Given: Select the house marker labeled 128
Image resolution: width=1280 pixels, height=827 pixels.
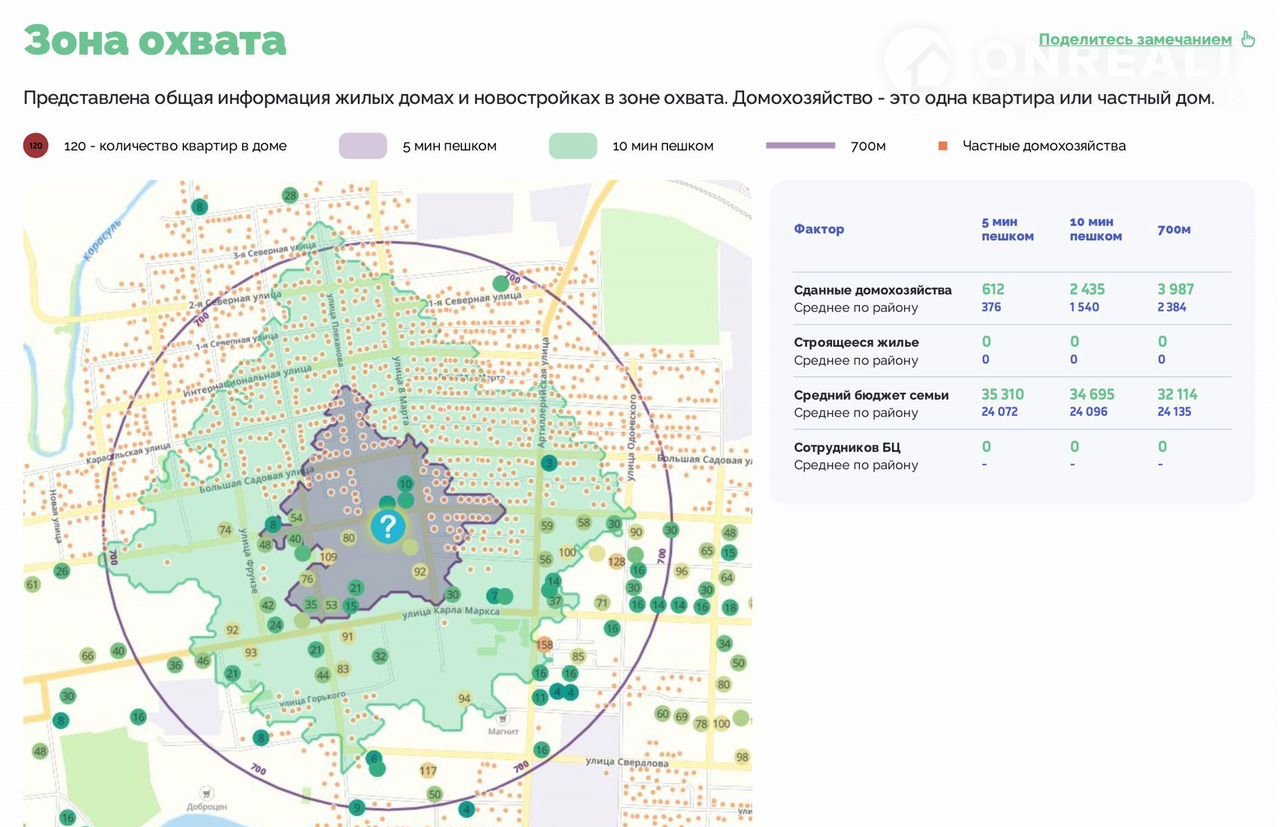Looking at the screenshot, I should (x=616, y=562).
